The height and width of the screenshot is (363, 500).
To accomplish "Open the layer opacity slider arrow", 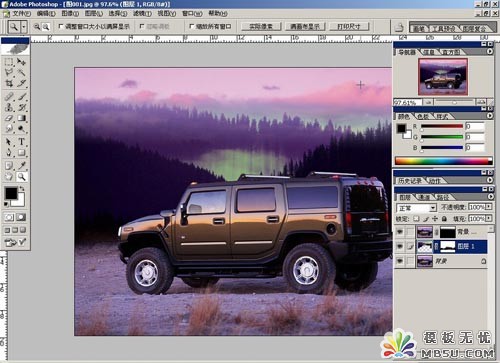I will pos(489,207).
